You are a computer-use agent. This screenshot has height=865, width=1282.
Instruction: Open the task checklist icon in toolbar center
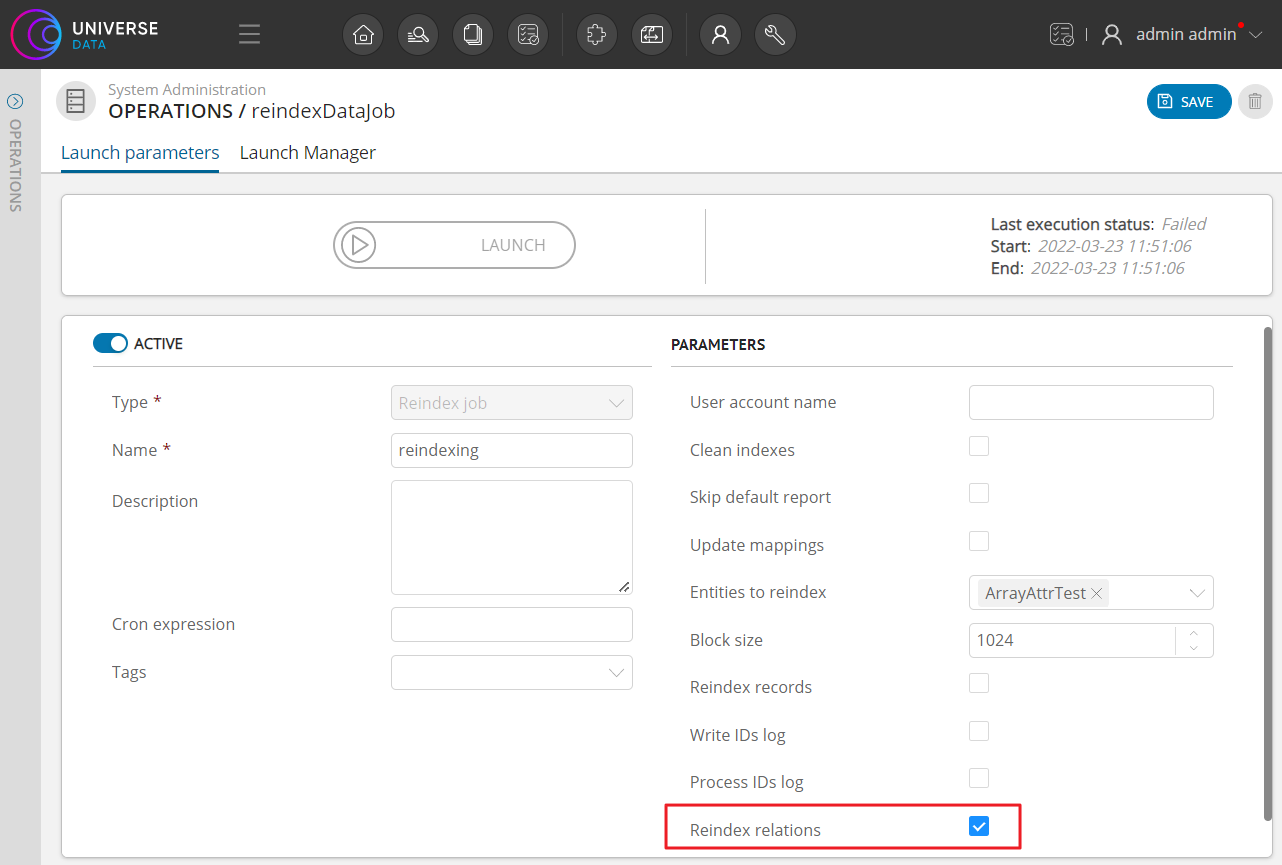coord(528,35)
